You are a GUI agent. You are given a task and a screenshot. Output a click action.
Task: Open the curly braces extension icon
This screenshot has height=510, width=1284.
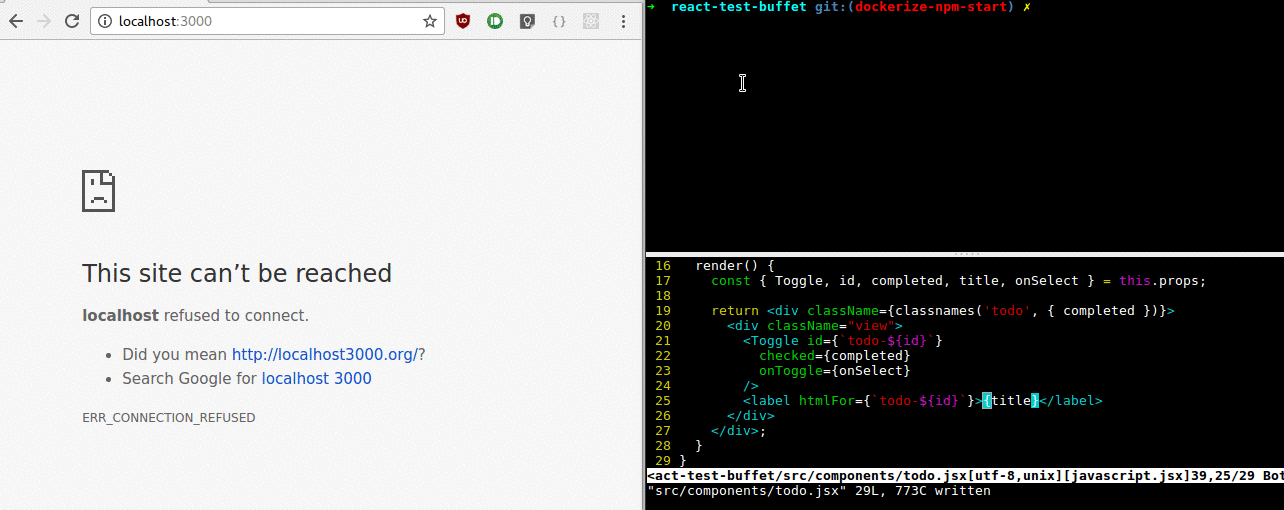point(559,21)
